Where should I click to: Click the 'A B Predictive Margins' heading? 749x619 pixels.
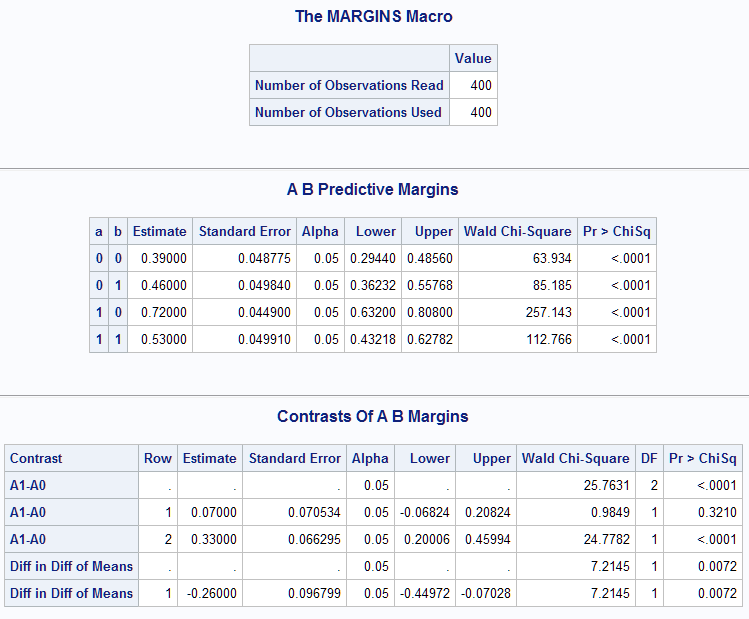(373, 189)
